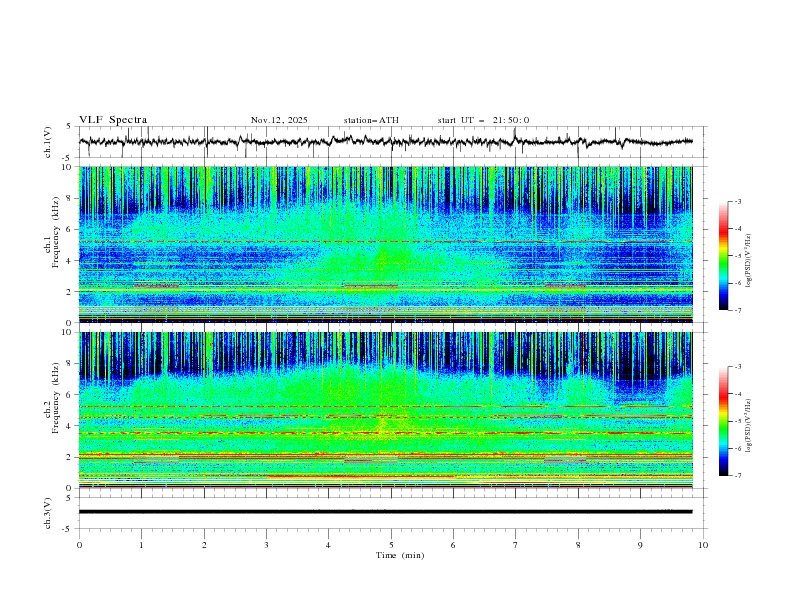Click time axis tick label "5"

pos(391,545)
